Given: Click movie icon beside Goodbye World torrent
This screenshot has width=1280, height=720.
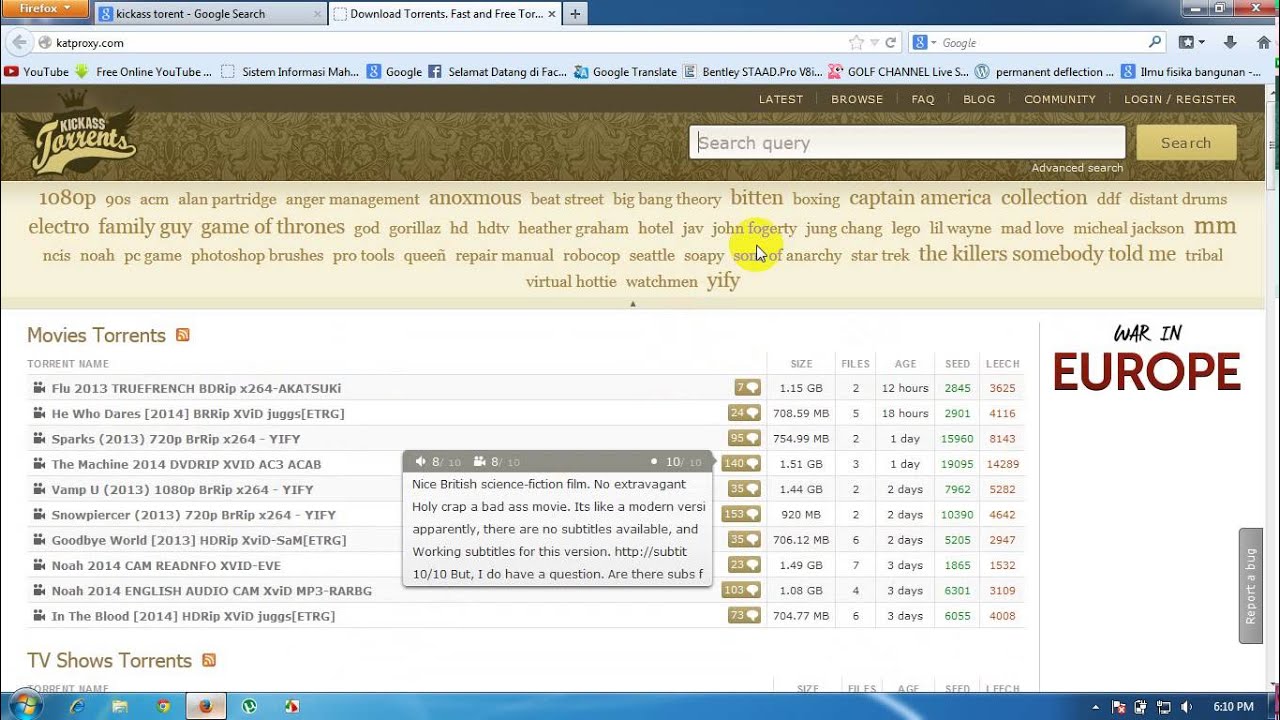Looking at the screenshot, I should [38, 540].
